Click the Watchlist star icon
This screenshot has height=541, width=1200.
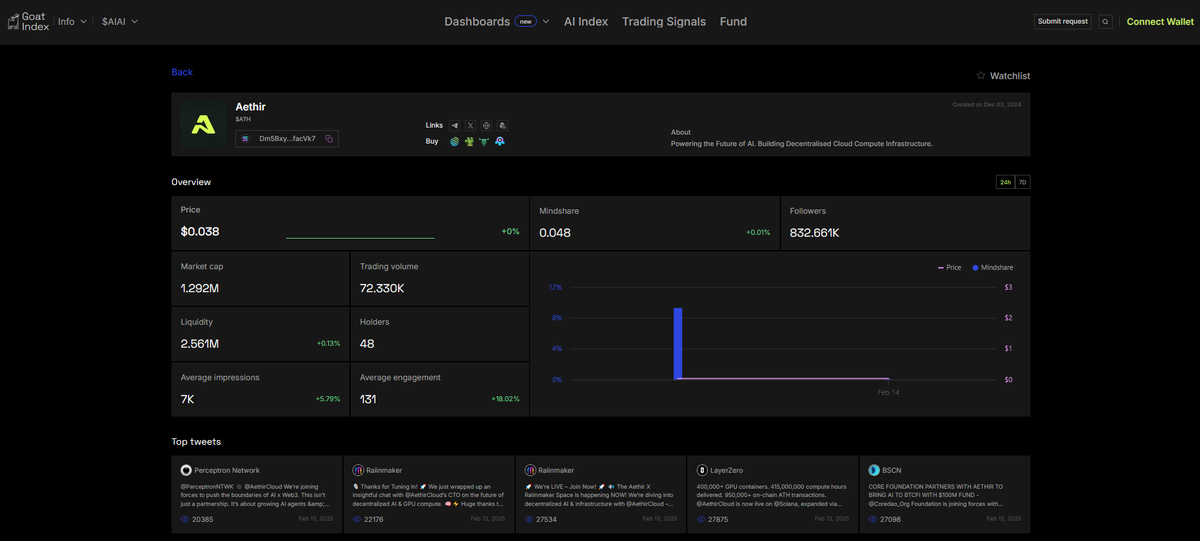coord(981,75)
